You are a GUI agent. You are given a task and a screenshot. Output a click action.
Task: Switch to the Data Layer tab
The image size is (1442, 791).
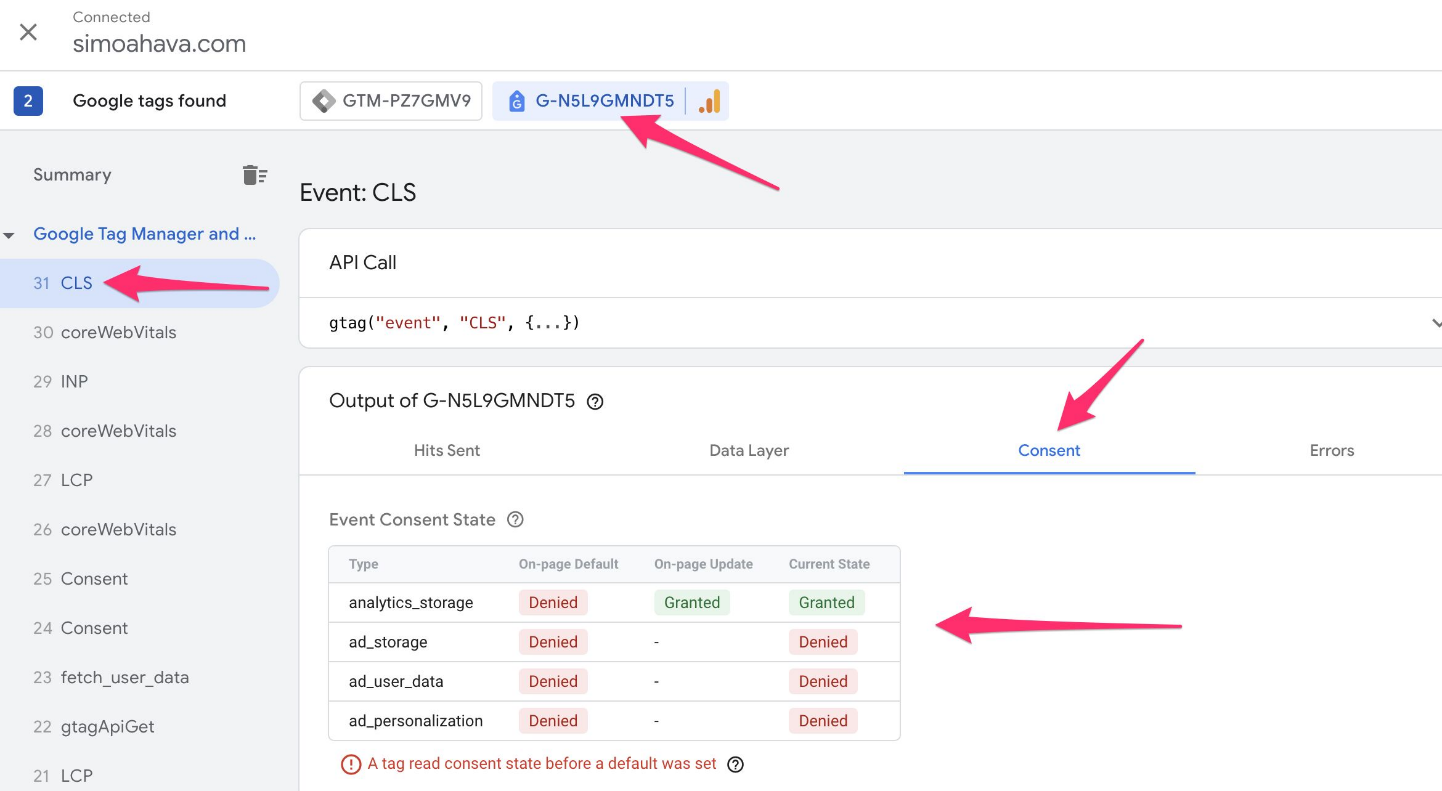[x=749, y=450]
